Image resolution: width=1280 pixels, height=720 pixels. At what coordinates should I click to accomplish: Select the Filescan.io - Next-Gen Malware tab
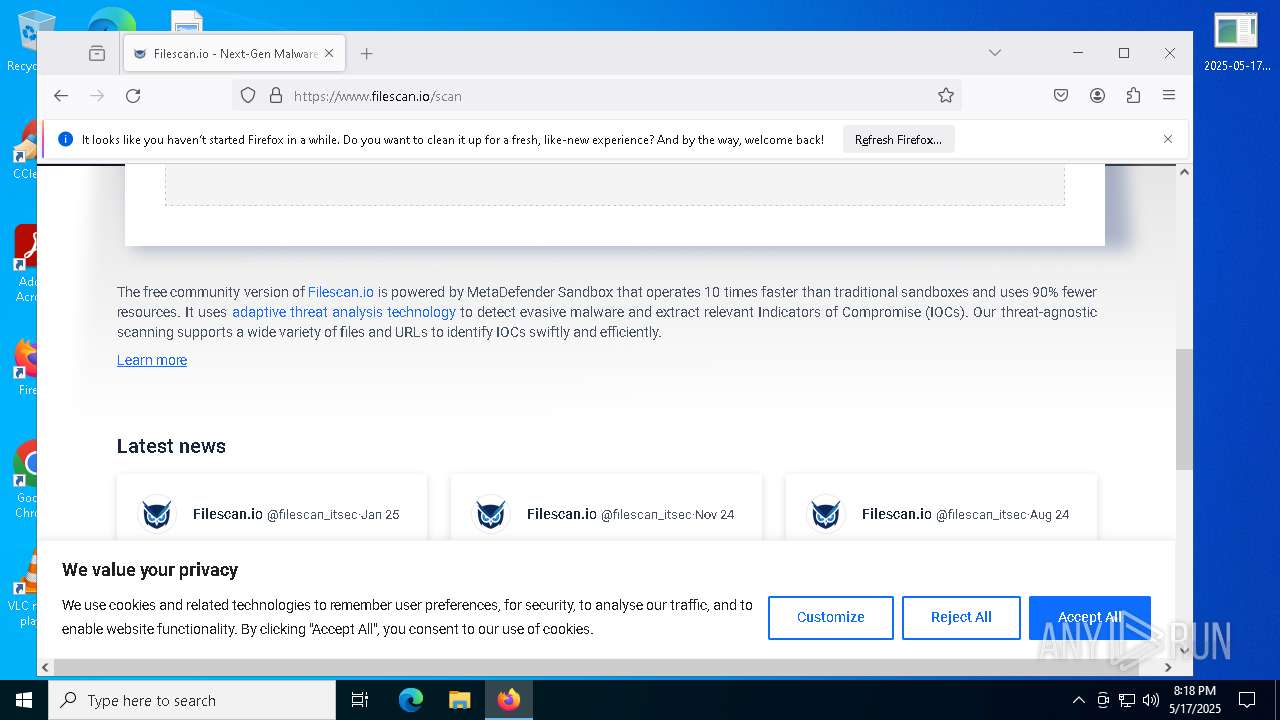(235, 53)
